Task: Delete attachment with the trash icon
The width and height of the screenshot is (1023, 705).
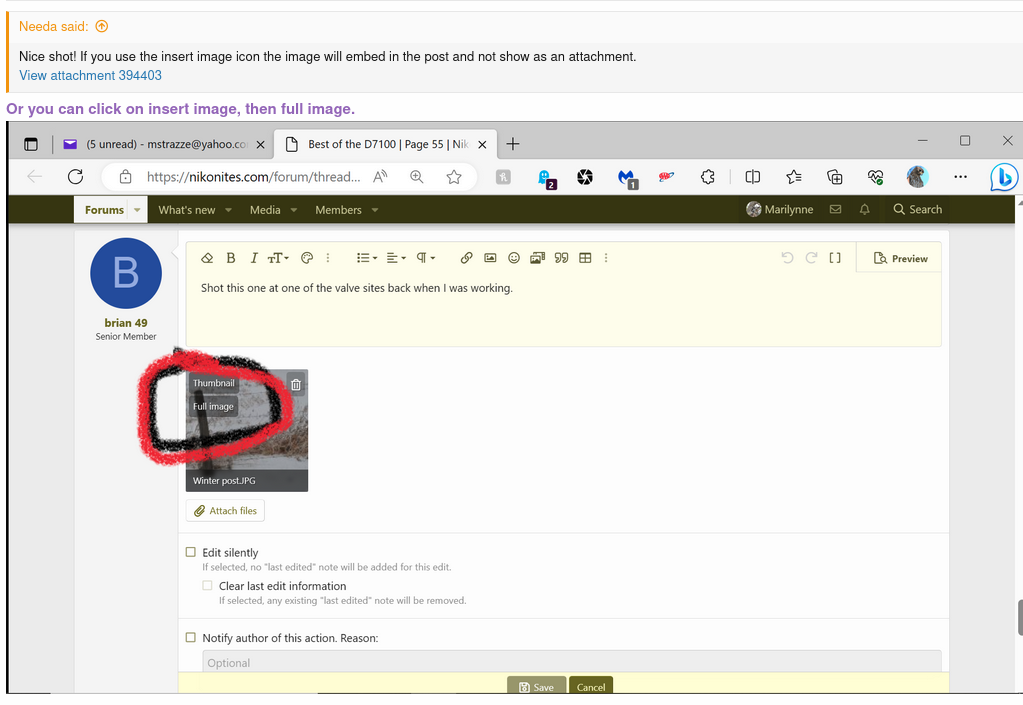Action: [x=295, y=384]
